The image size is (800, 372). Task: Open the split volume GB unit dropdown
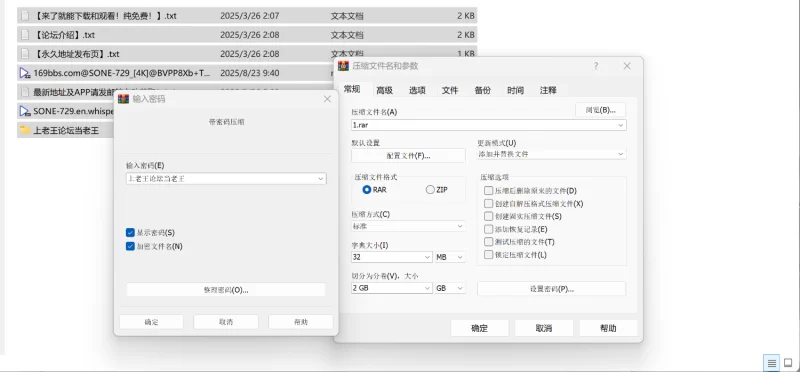pos(460,288)
